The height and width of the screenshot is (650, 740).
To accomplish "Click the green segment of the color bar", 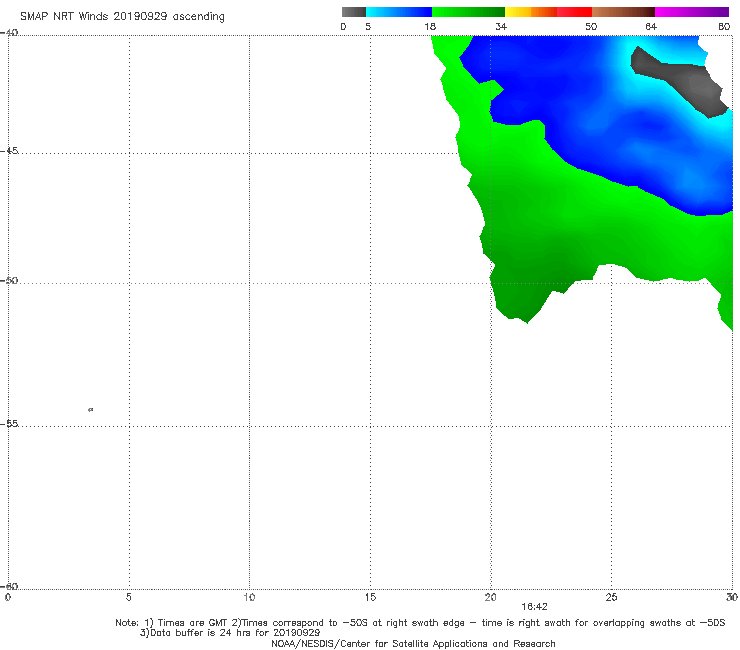I will tap(468, 12).
